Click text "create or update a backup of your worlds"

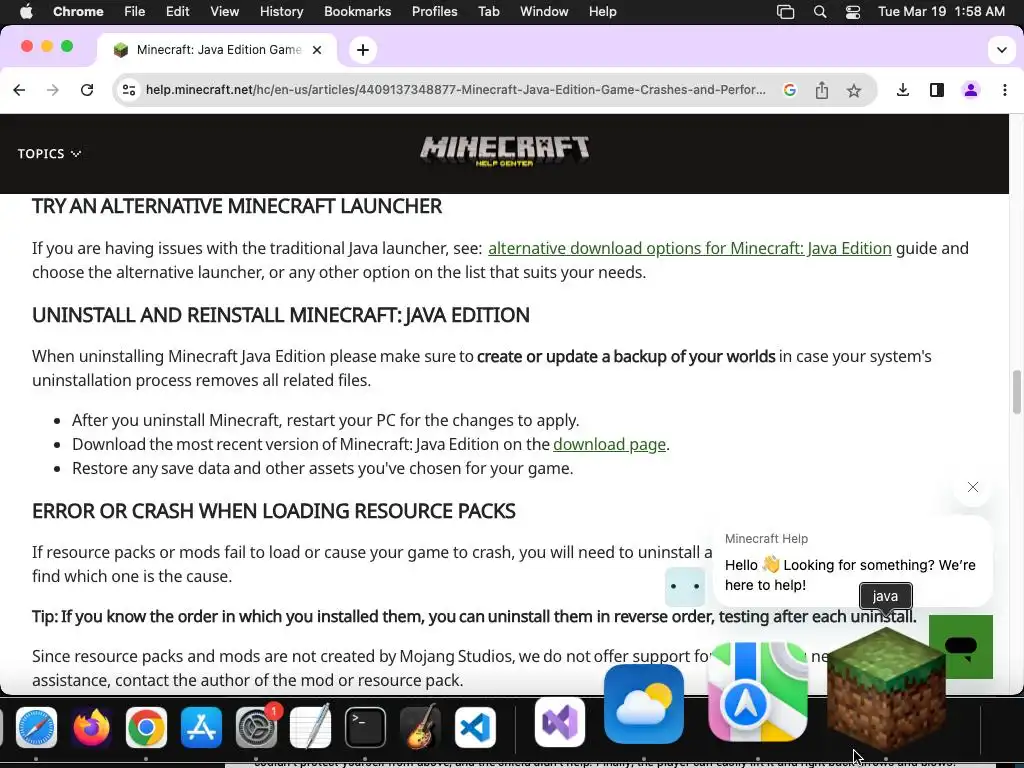coord(626,357)
